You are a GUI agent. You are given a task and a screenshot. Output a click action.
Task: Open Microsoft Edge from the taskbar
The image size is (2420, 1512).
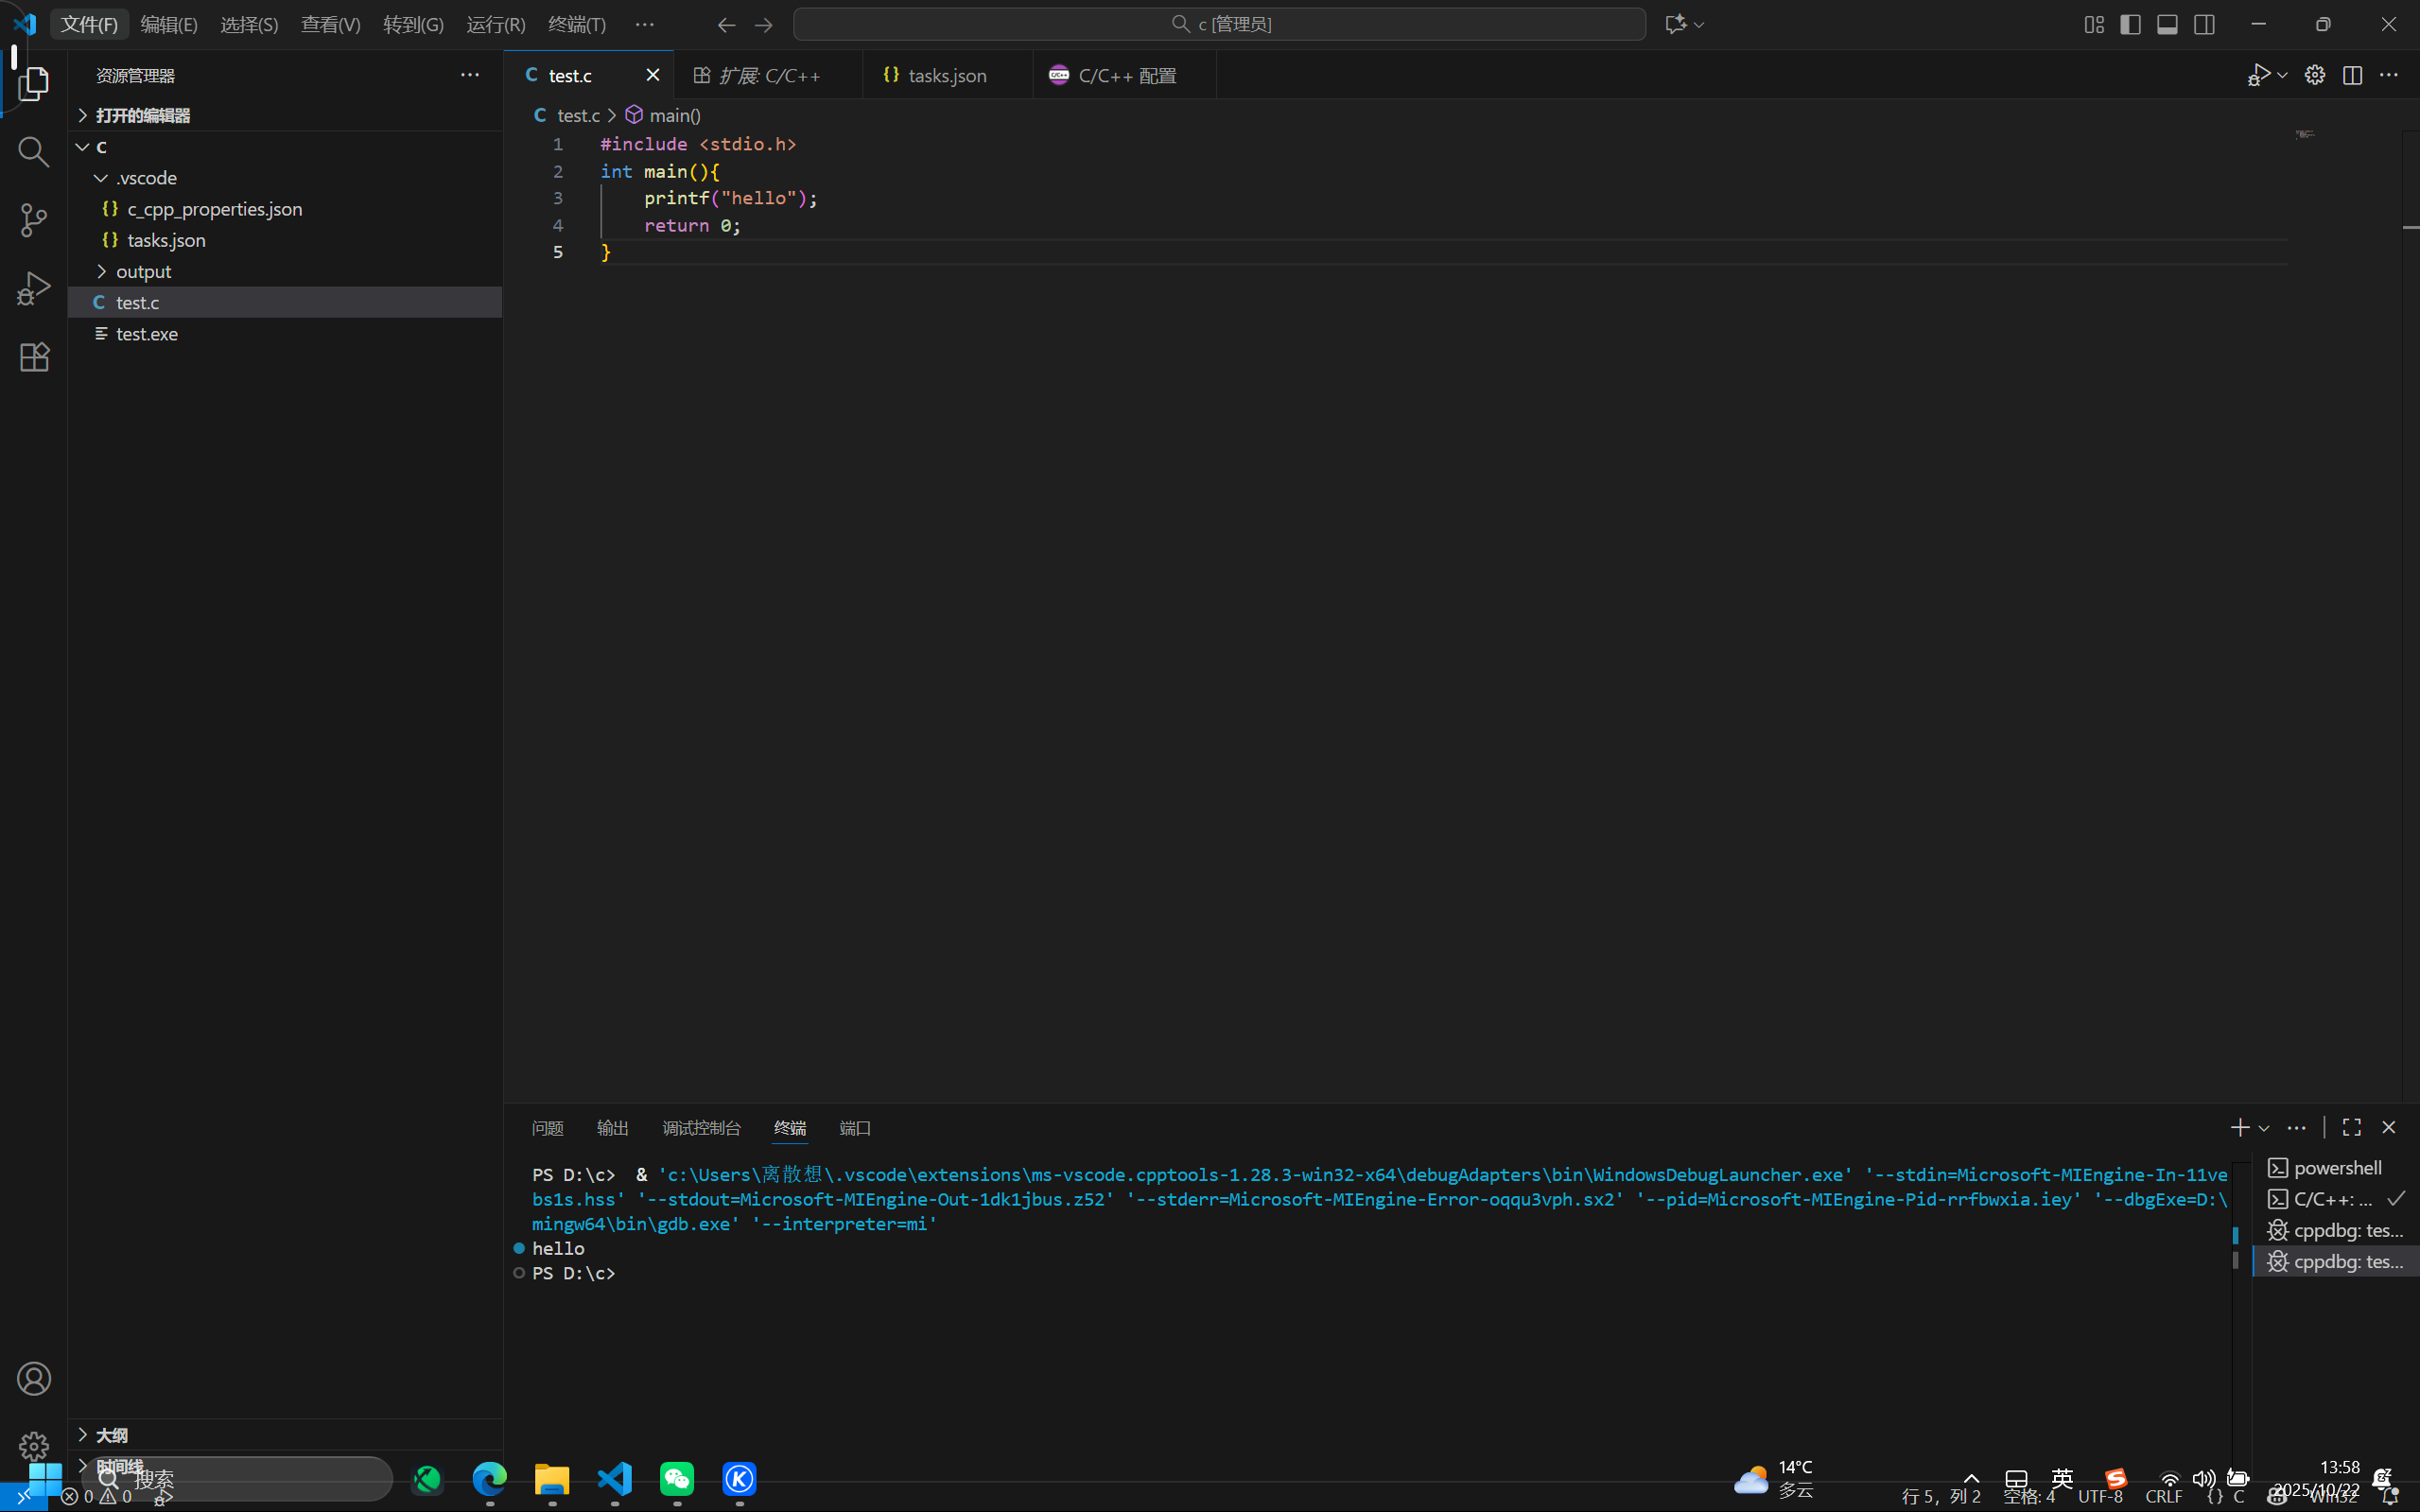click(490, 1478)
